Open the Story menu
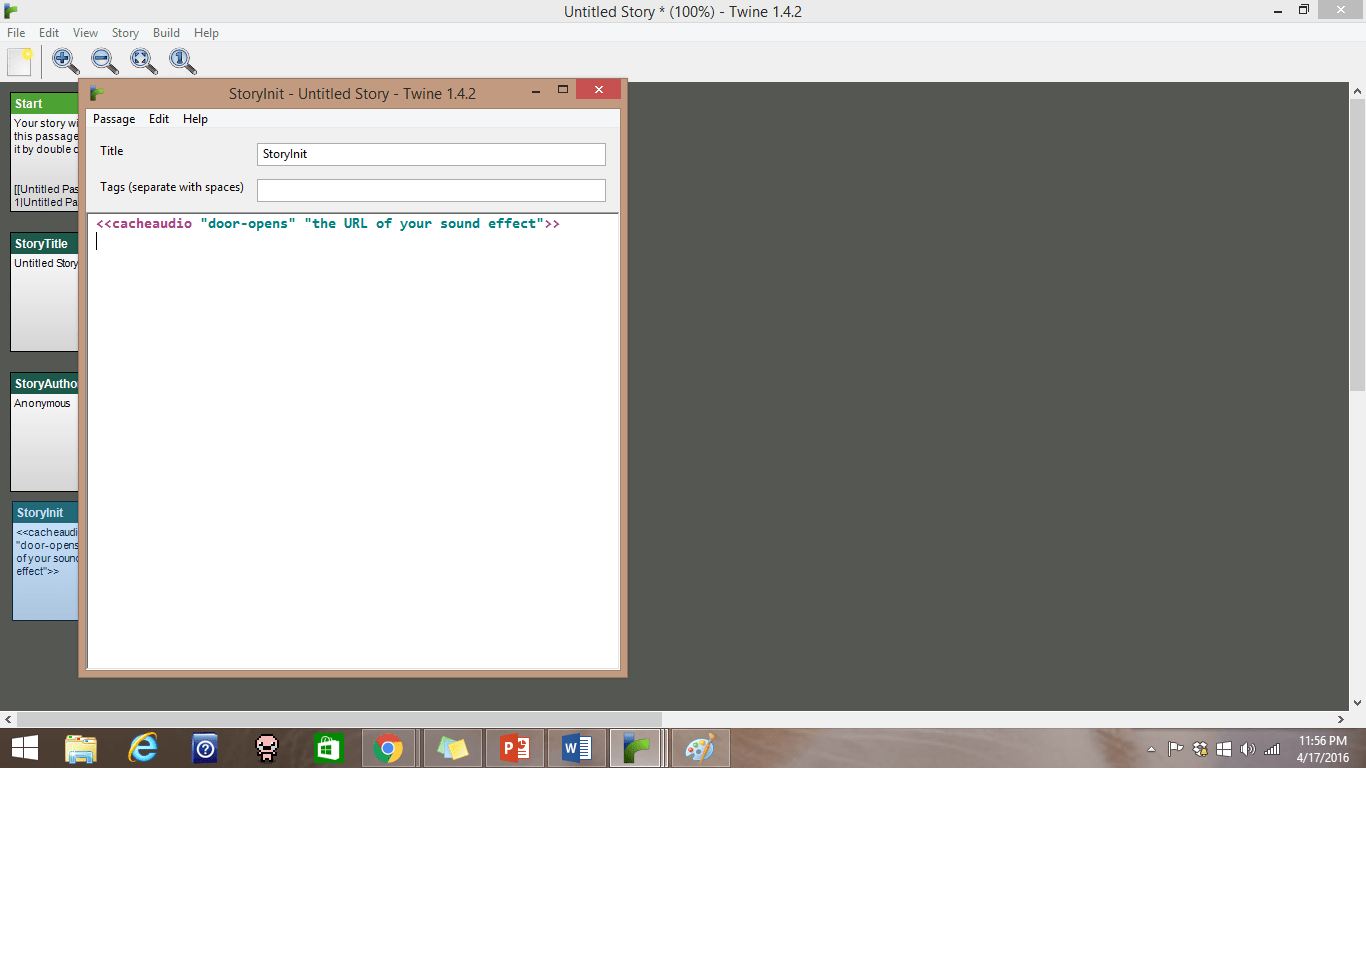The height and width of the screenshot is (956, 1366). point(125,33)
